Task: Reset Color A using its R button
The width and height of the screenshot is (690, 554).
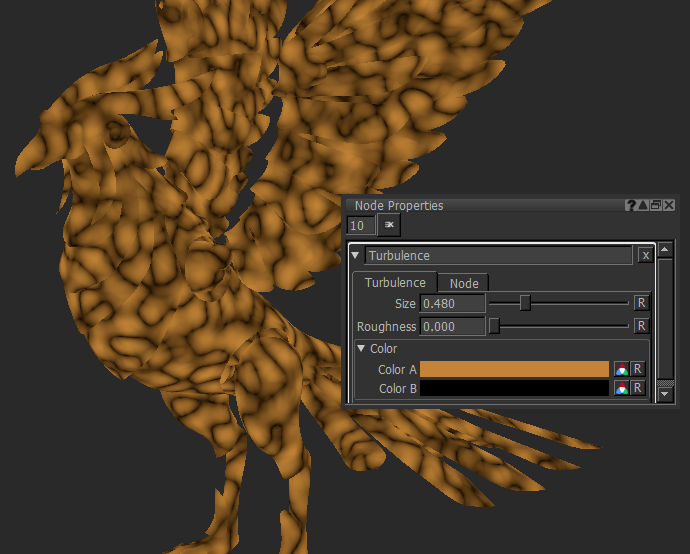Action: (637, 369)
